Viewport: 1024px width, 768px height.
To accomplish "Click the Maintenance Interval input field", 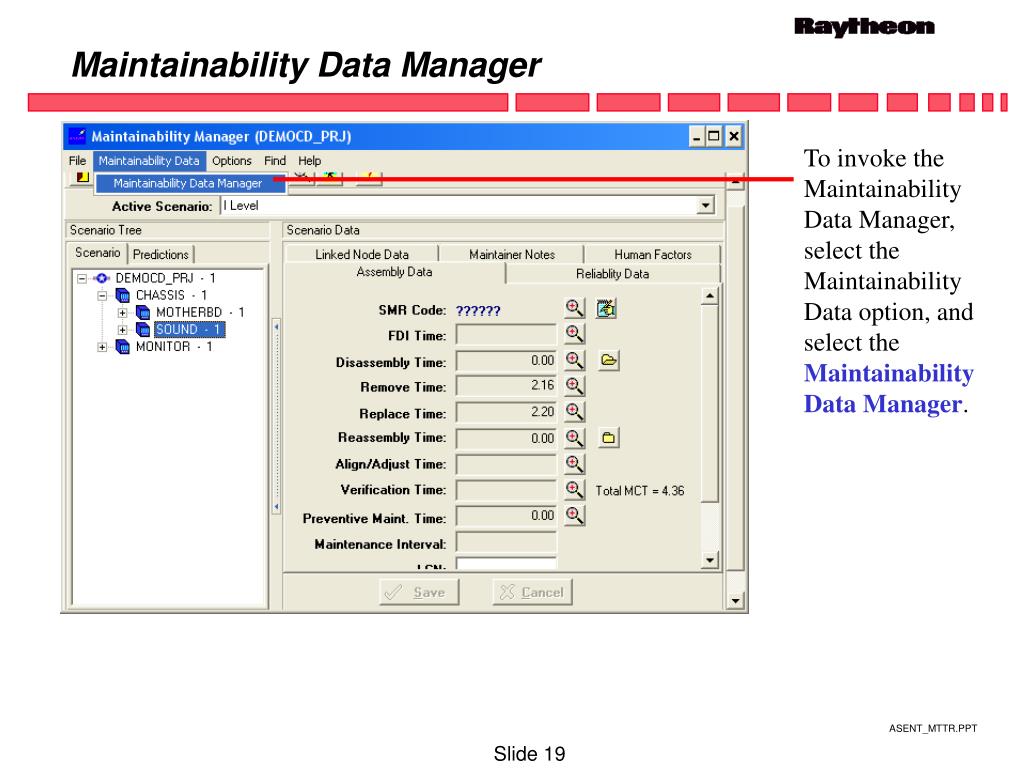I will tap(506, 543).
